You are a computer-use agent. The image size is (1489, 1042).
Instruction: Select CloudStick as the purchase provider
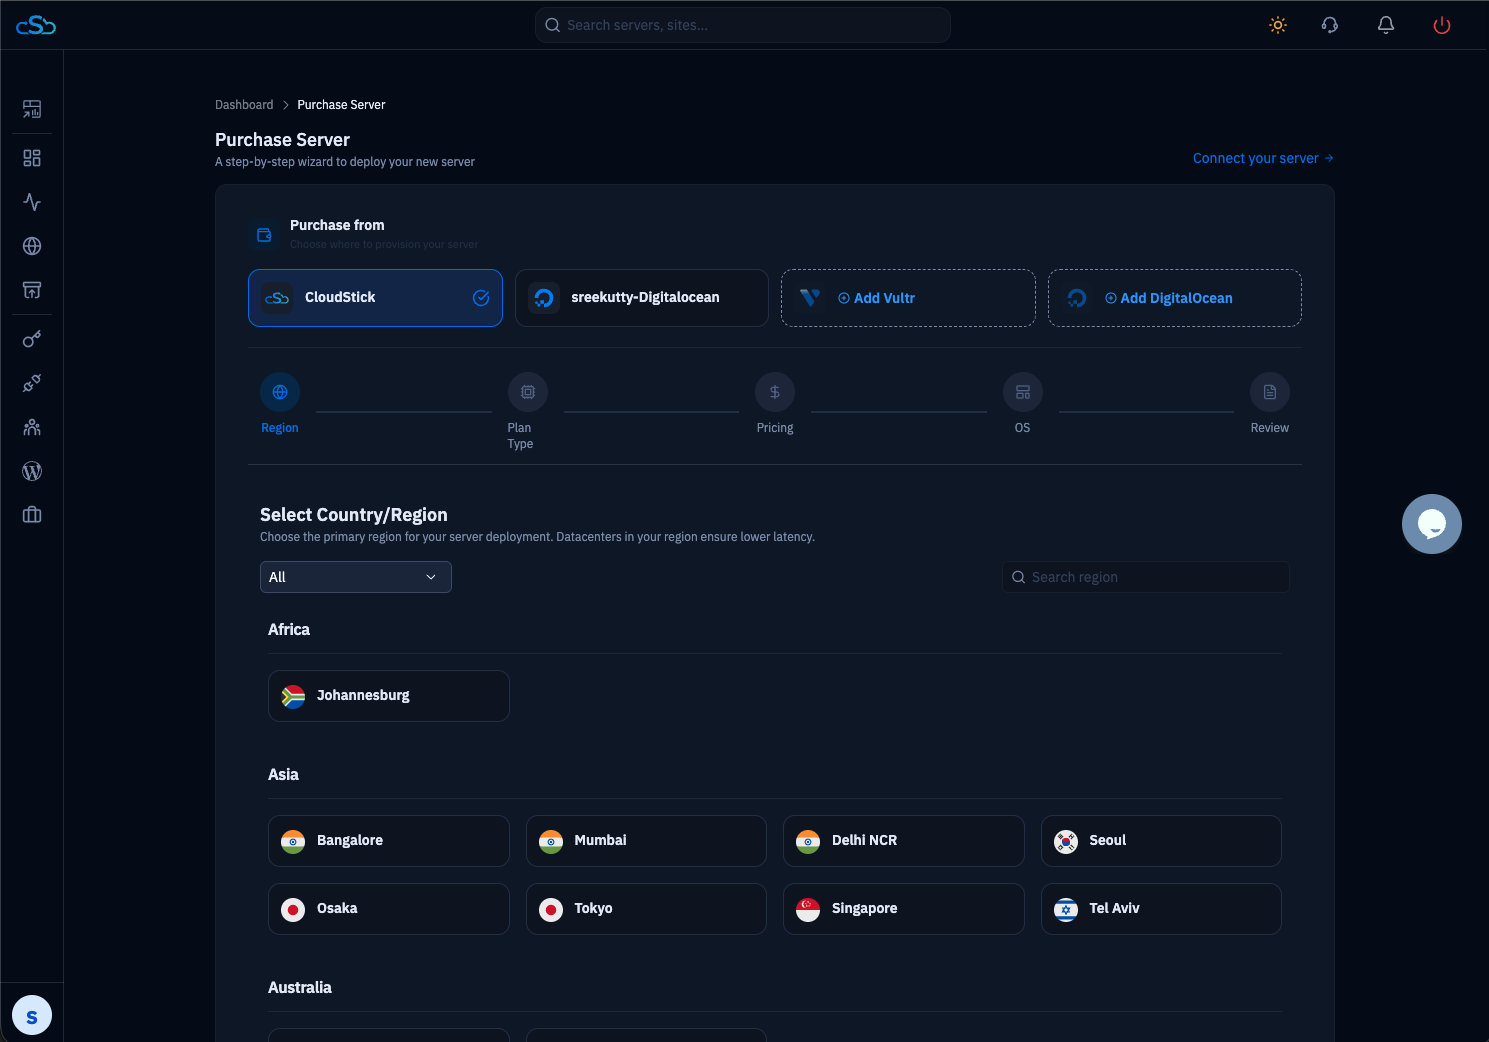[375, 298]
